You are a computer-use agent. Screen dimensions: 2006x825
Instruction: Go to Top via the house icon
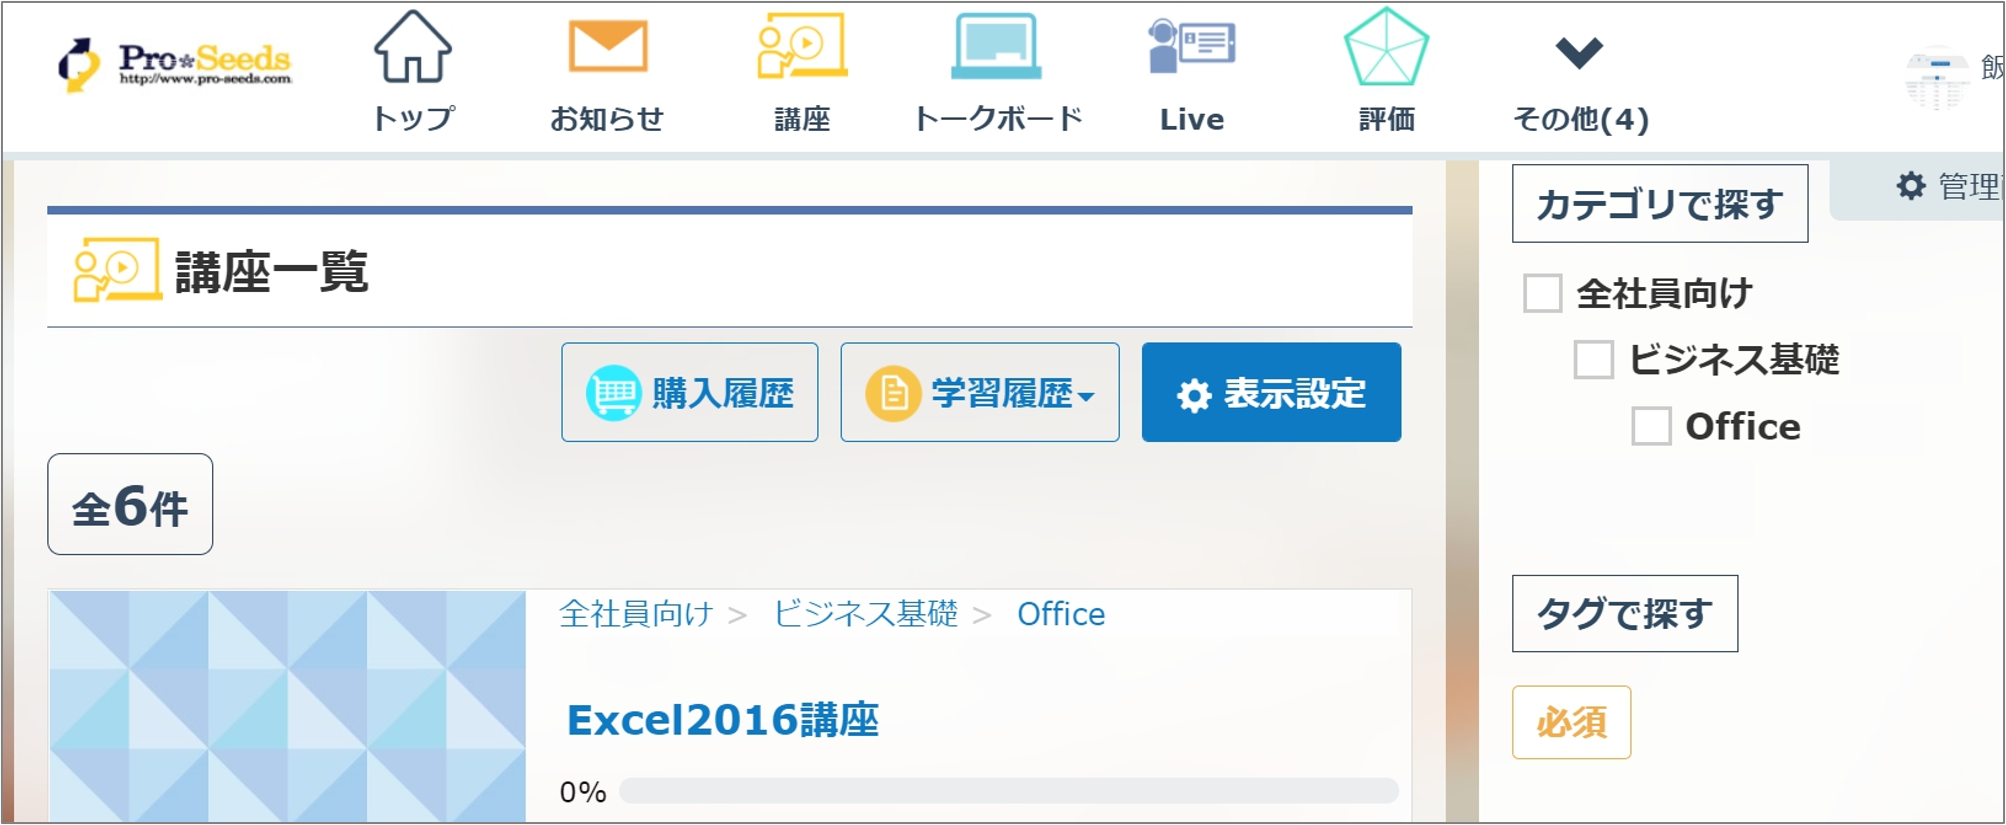tap(412, 48)
